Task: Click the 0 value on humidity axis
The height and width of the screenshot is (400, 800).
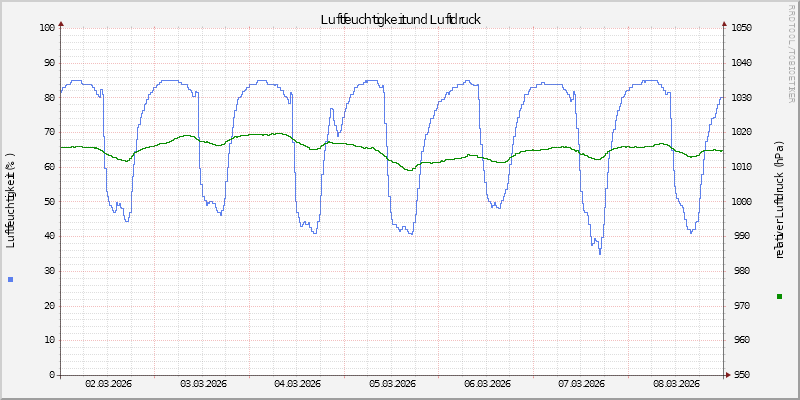Action: 52,375
